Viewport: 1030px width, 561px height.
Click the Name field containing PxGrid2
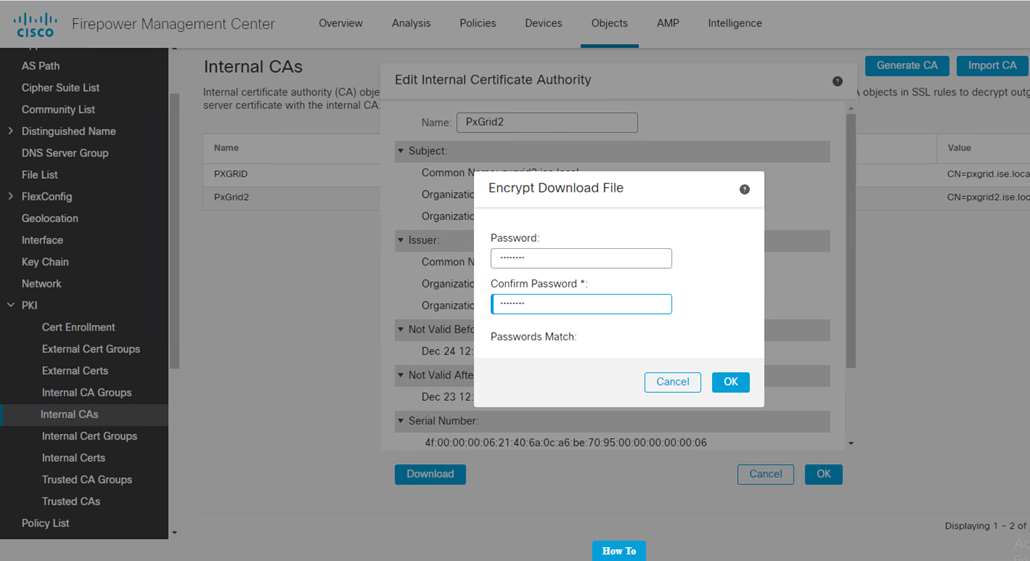(547, 122)
